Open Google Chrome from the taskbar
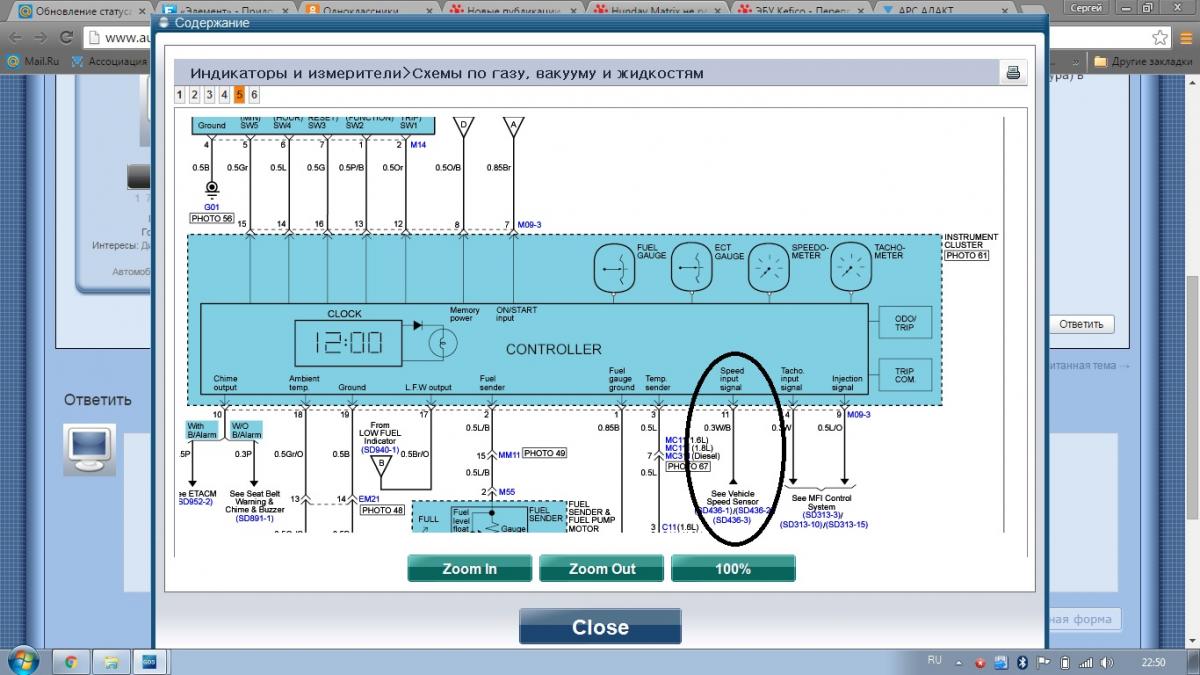This screenshot has width=1200, height=675. [x=71, y=662]
